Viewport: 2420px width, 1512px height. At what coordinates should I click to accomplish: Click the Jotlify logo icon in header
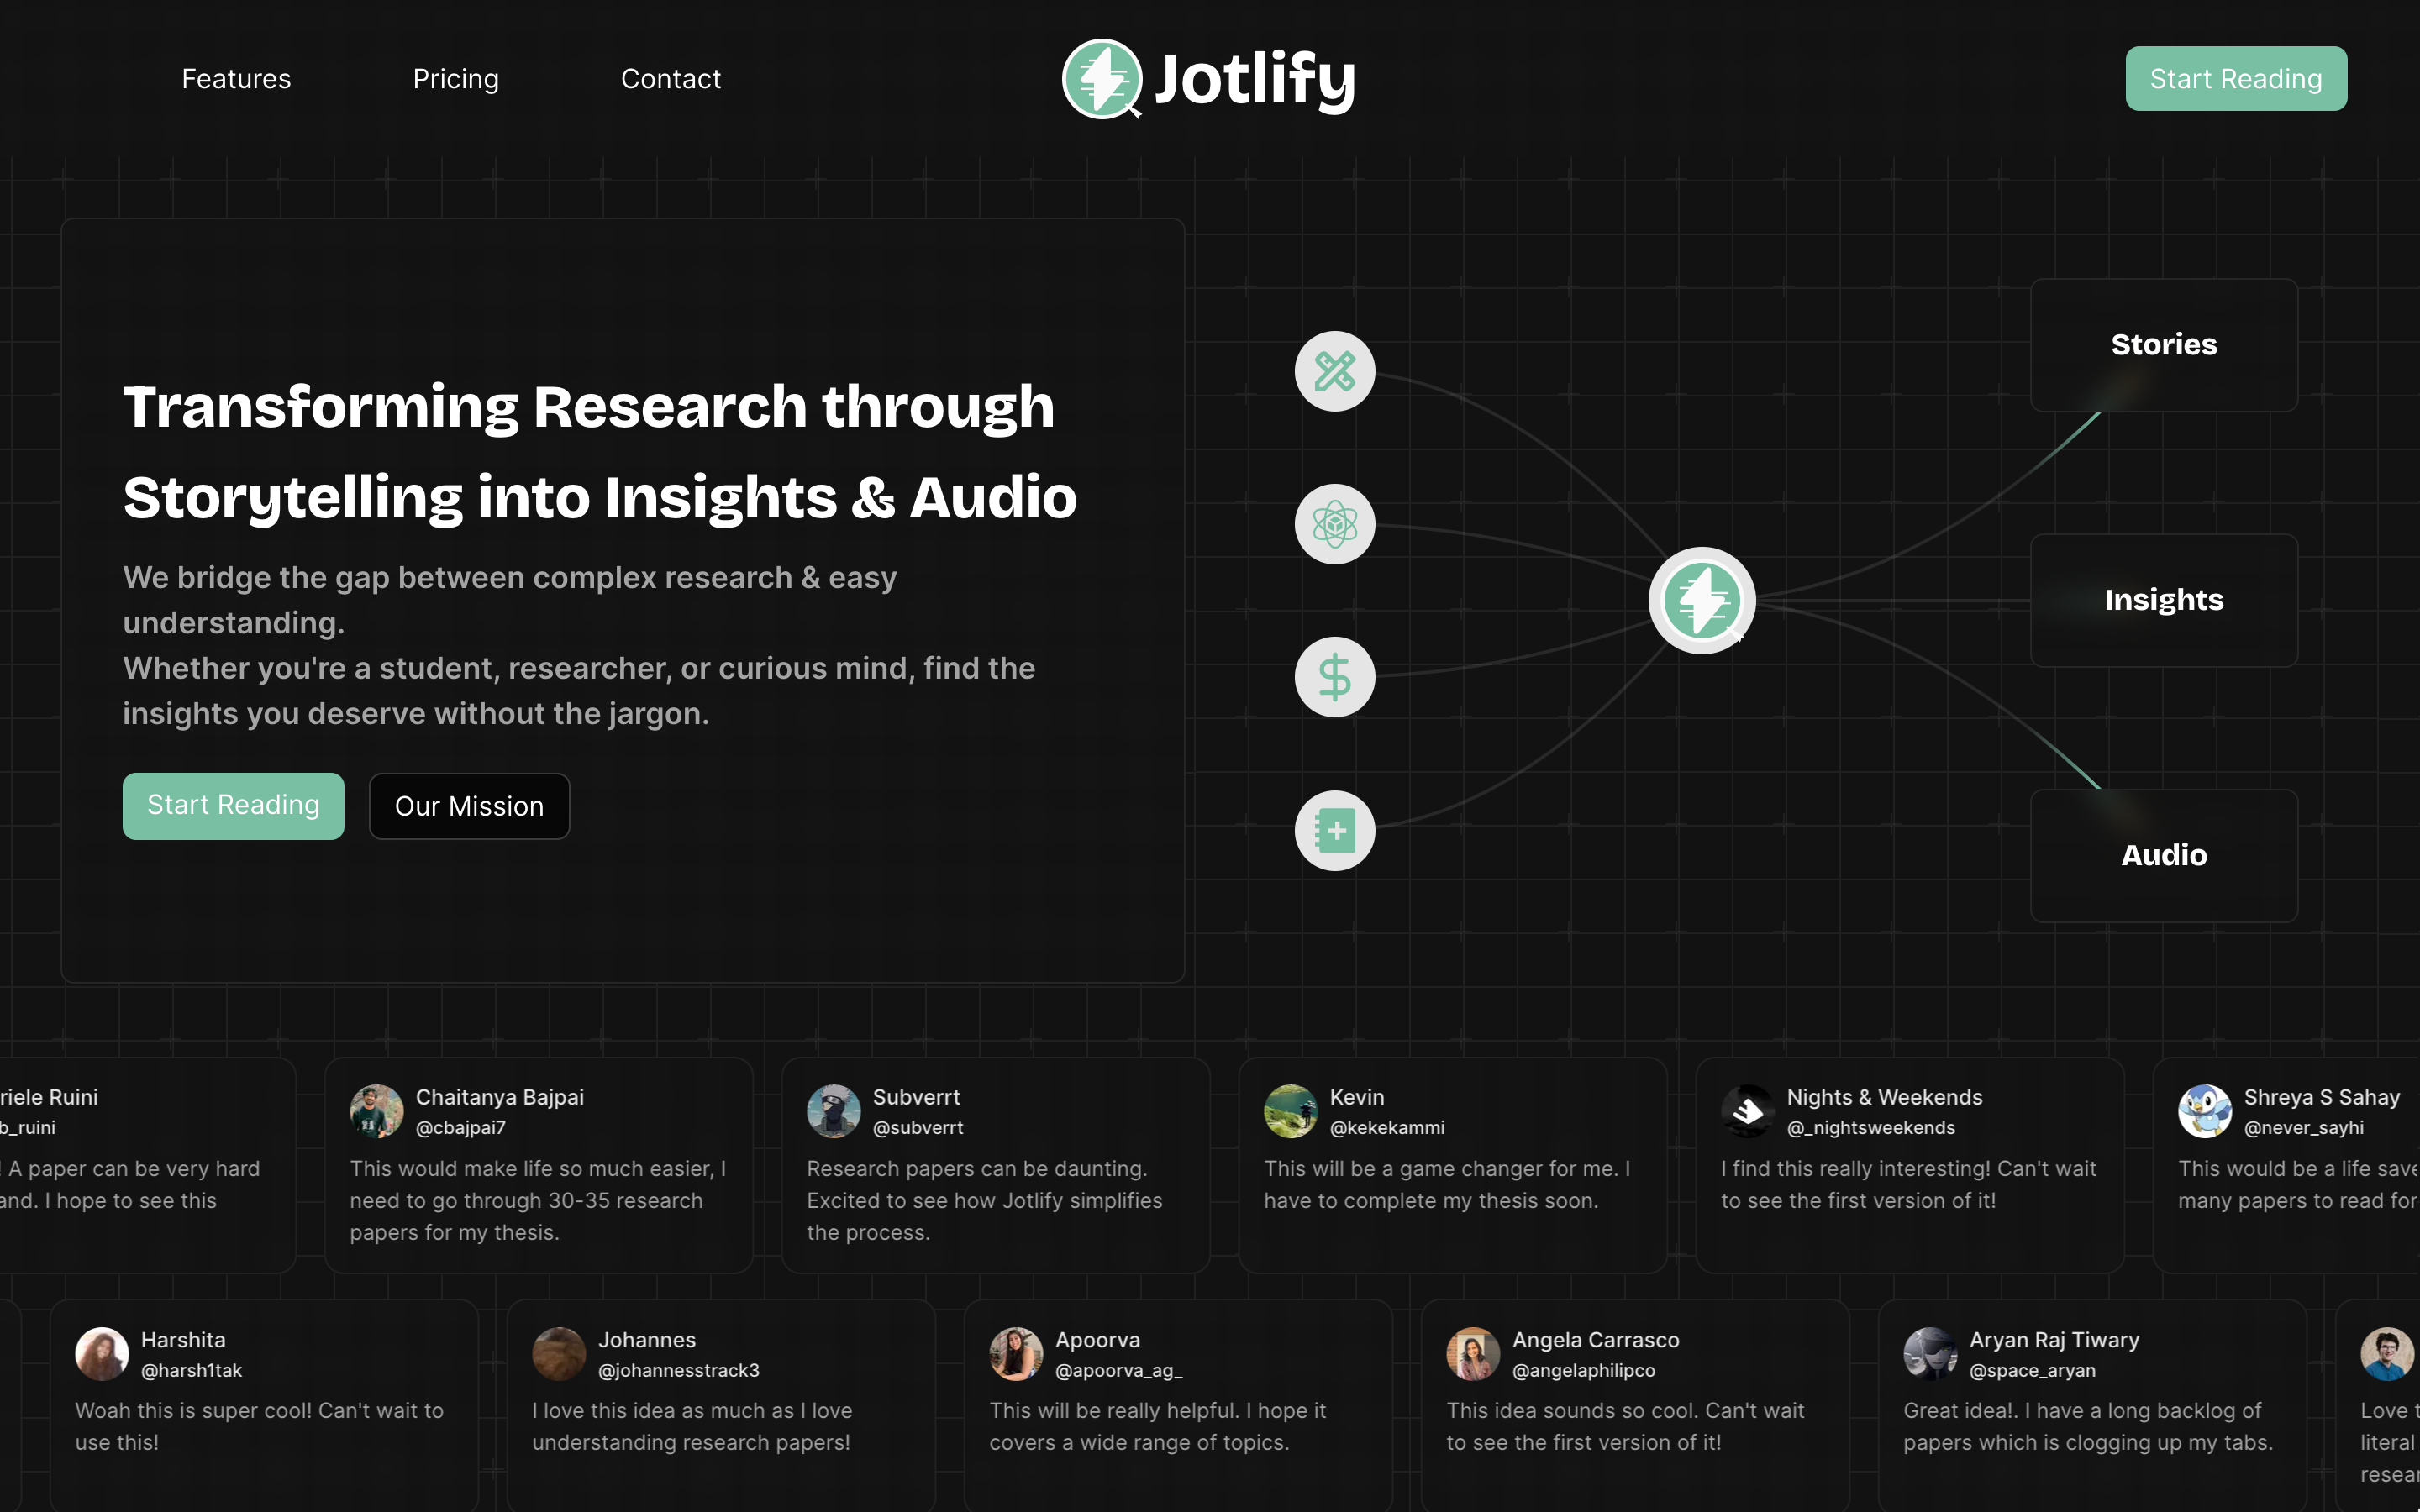1101,79
